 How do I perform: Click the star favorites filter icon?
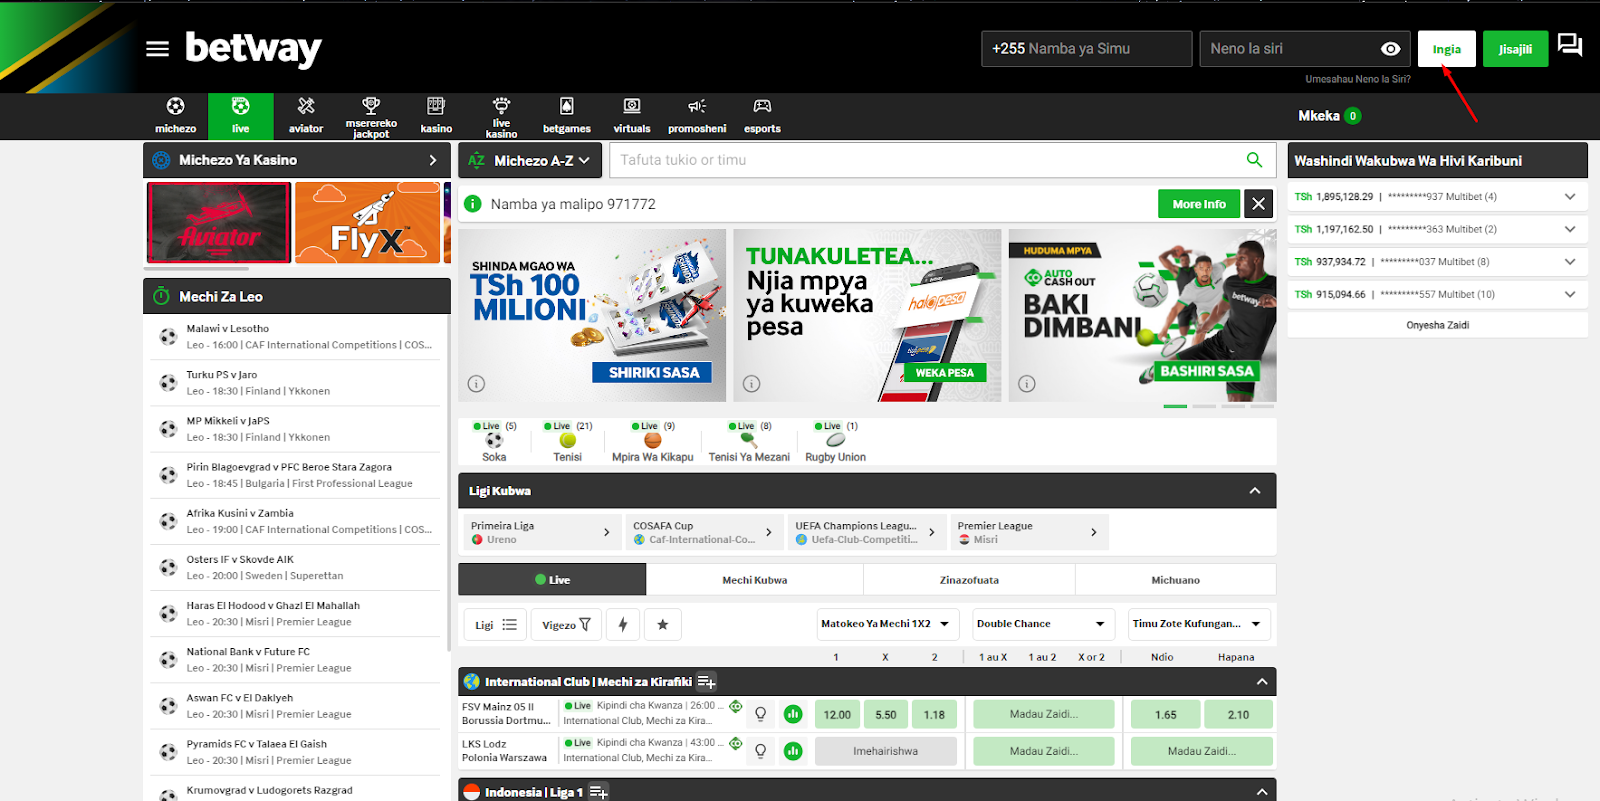[662, 625]
